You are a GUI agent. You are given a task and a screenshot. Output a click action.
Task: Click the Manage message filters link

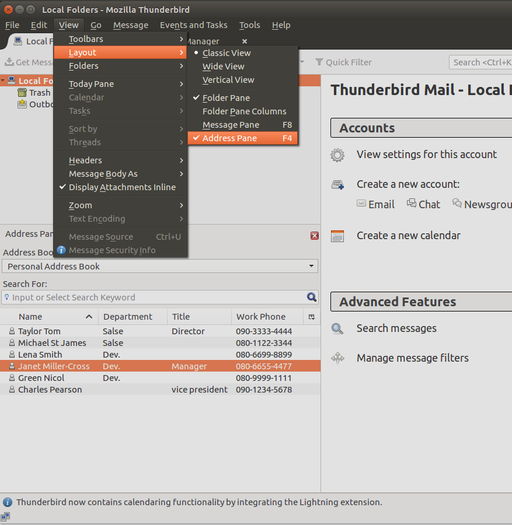point(412,358)
